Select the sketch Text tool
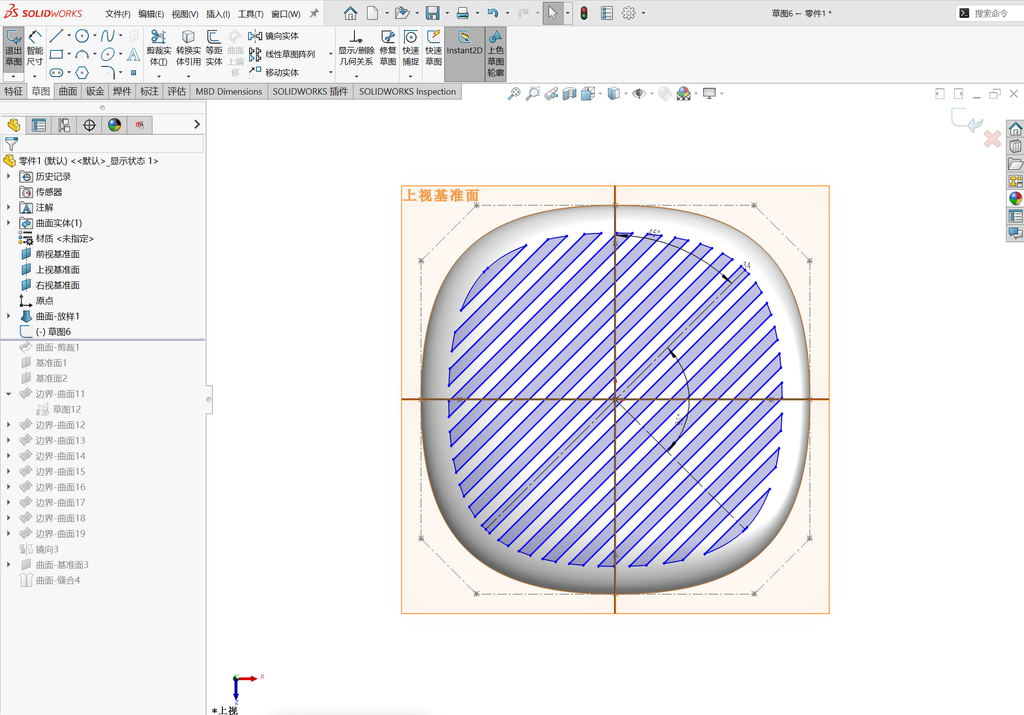 pos(133,54)
